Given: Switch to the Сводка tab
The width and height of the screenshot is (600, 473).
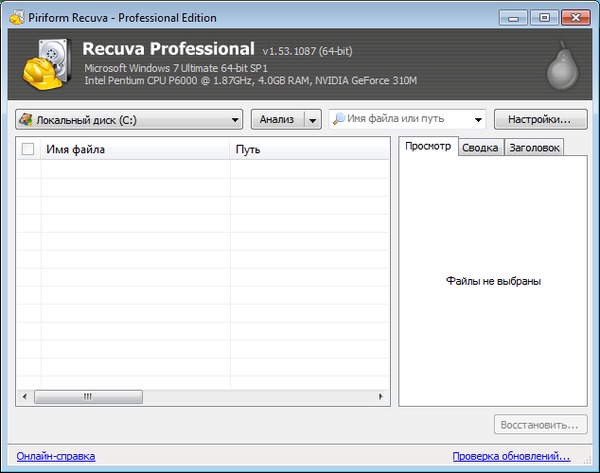Looking at the screenshot, I should [480, 148].
